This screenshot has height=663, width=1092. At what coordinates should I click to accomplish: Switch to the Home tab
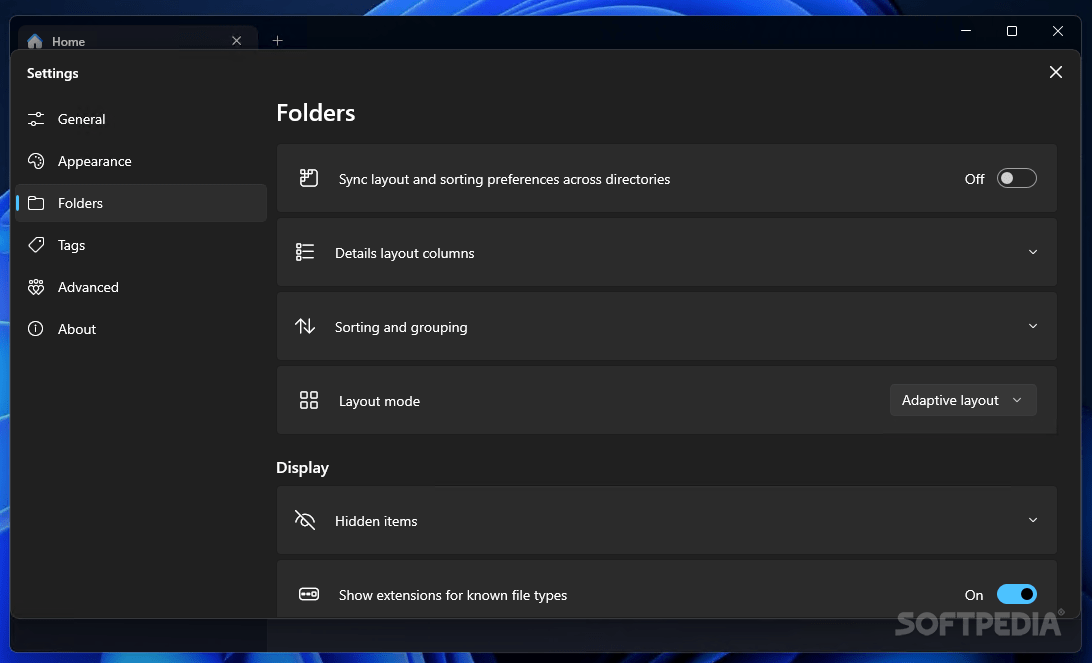pos(138,41)
